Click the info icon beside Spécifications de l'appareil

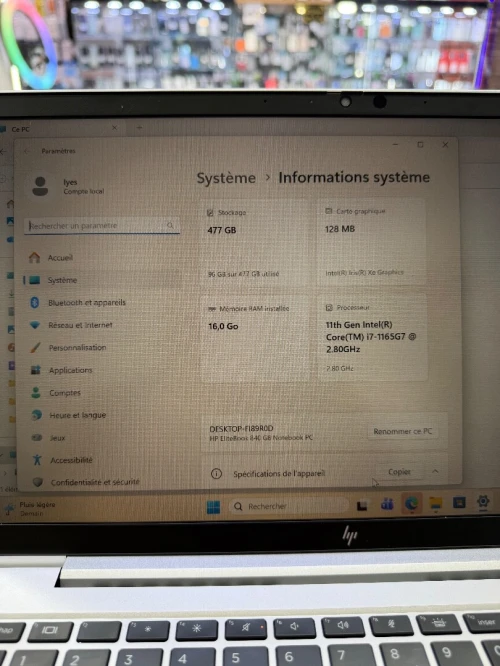[216, 473]
